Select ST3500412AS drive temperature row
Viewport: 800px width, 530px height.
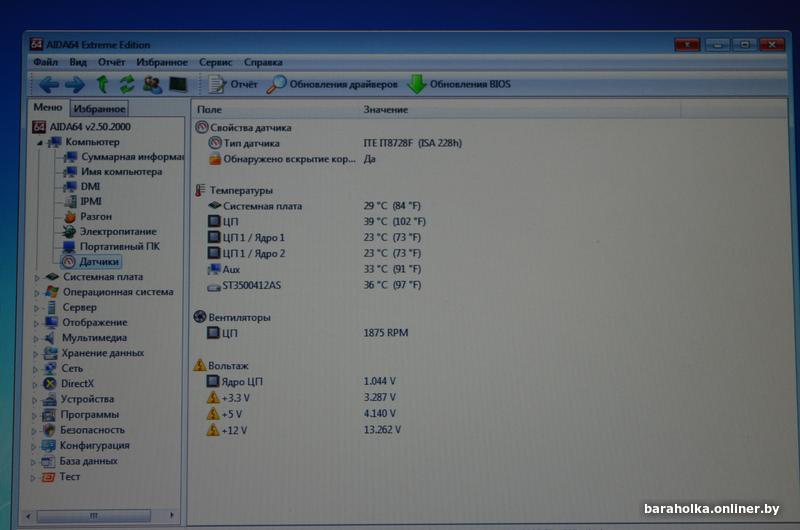click(314, 285)
